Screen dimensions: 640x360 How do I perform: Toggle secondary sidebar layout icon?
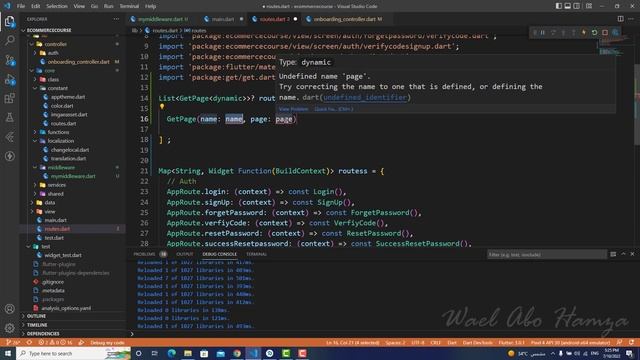[577, 6]
